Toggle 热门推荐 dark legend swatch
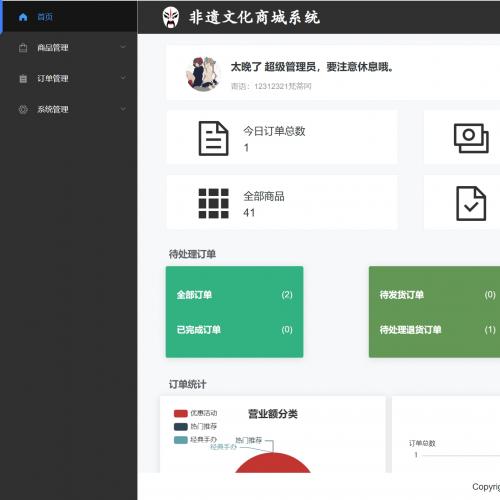Image resolution: width=500 pixels, height=500 pixels. click(181, 427)
